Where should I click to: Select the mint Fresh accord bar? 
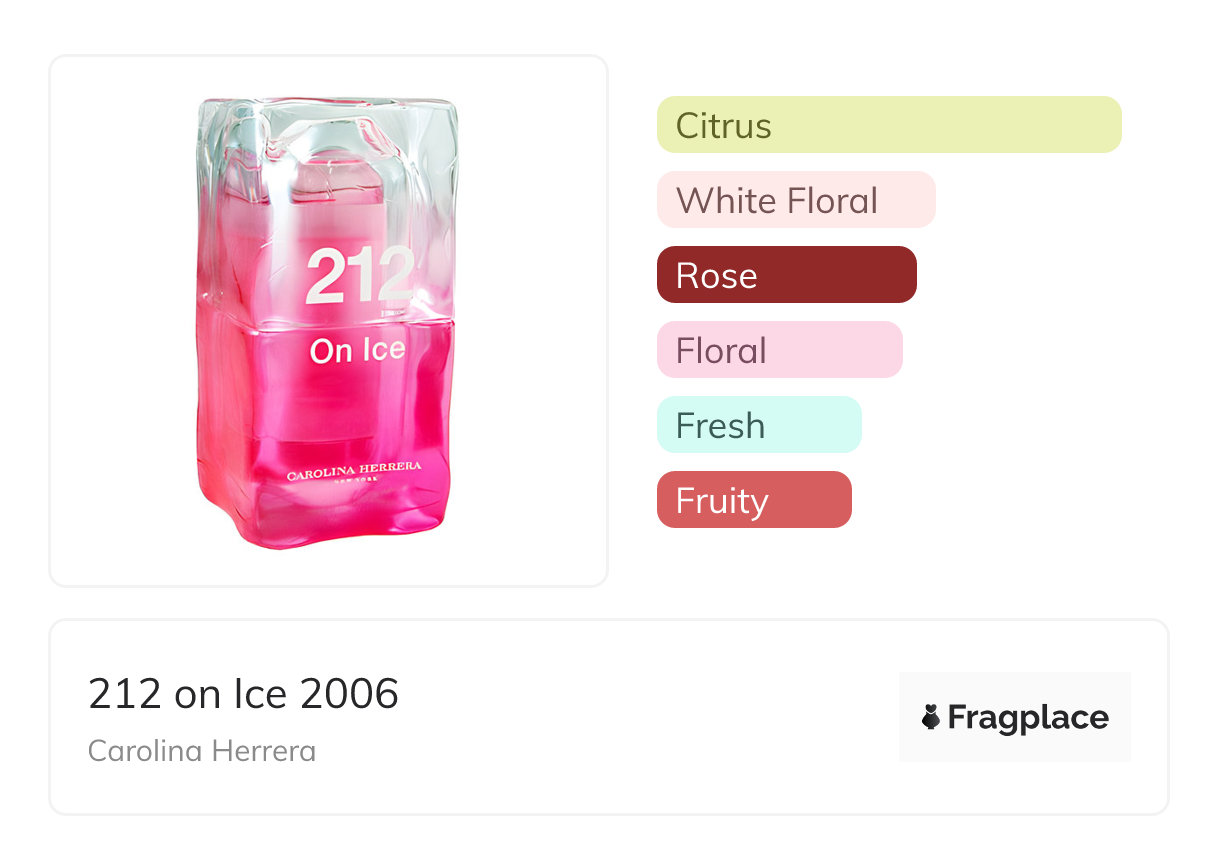(758, 425)
